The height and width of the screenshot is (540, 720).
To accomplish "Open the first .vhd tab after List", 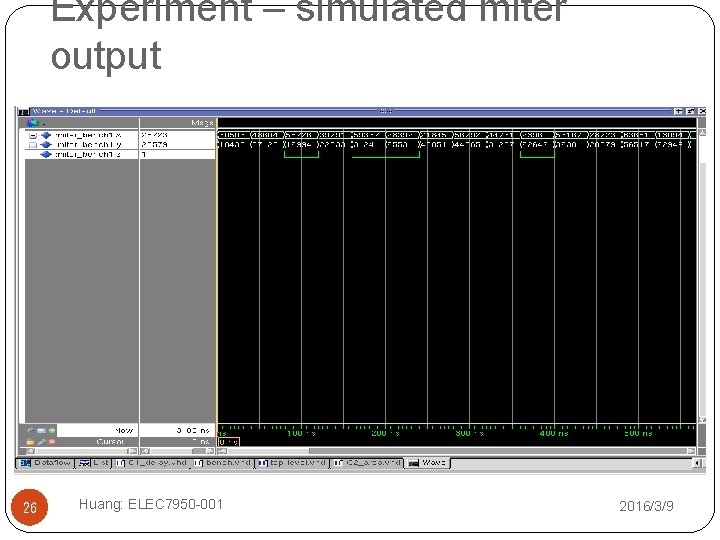I will [152, 463].
